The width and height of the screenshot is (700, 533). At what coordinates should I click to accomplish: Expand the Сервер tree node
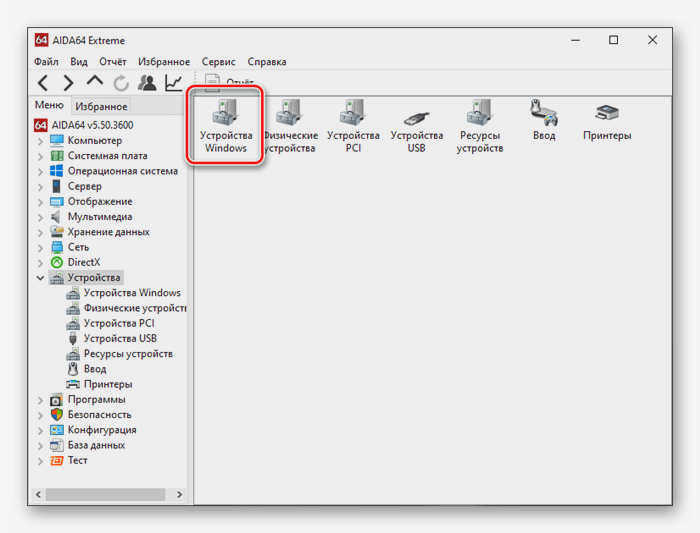click(41, 187)
